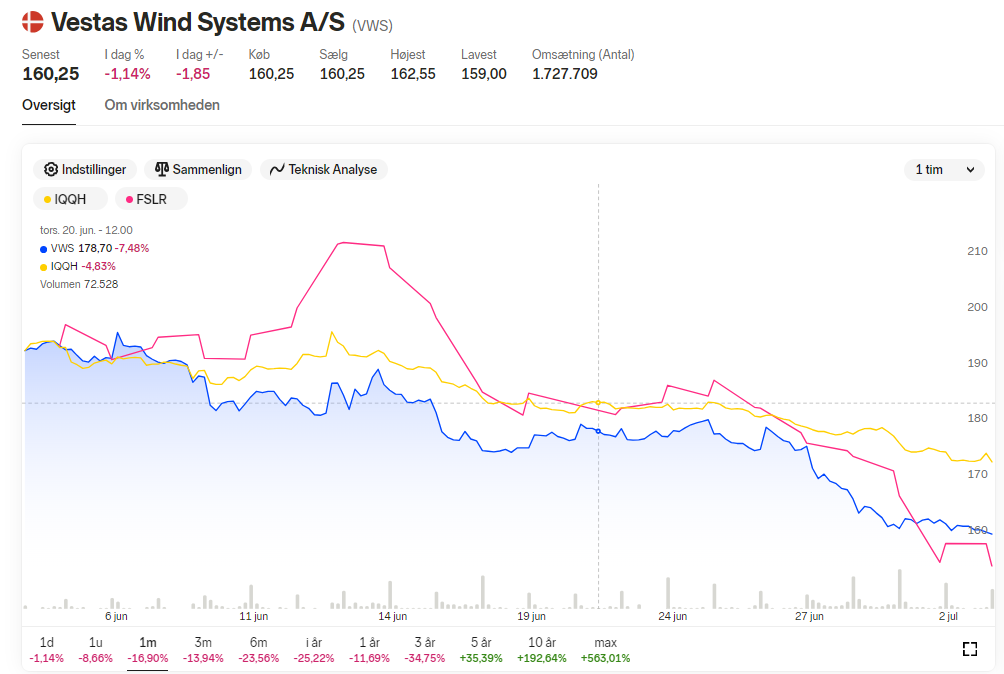Open Indstillinger gear settings
The image size is (1004, 674).
coord(85,170)
